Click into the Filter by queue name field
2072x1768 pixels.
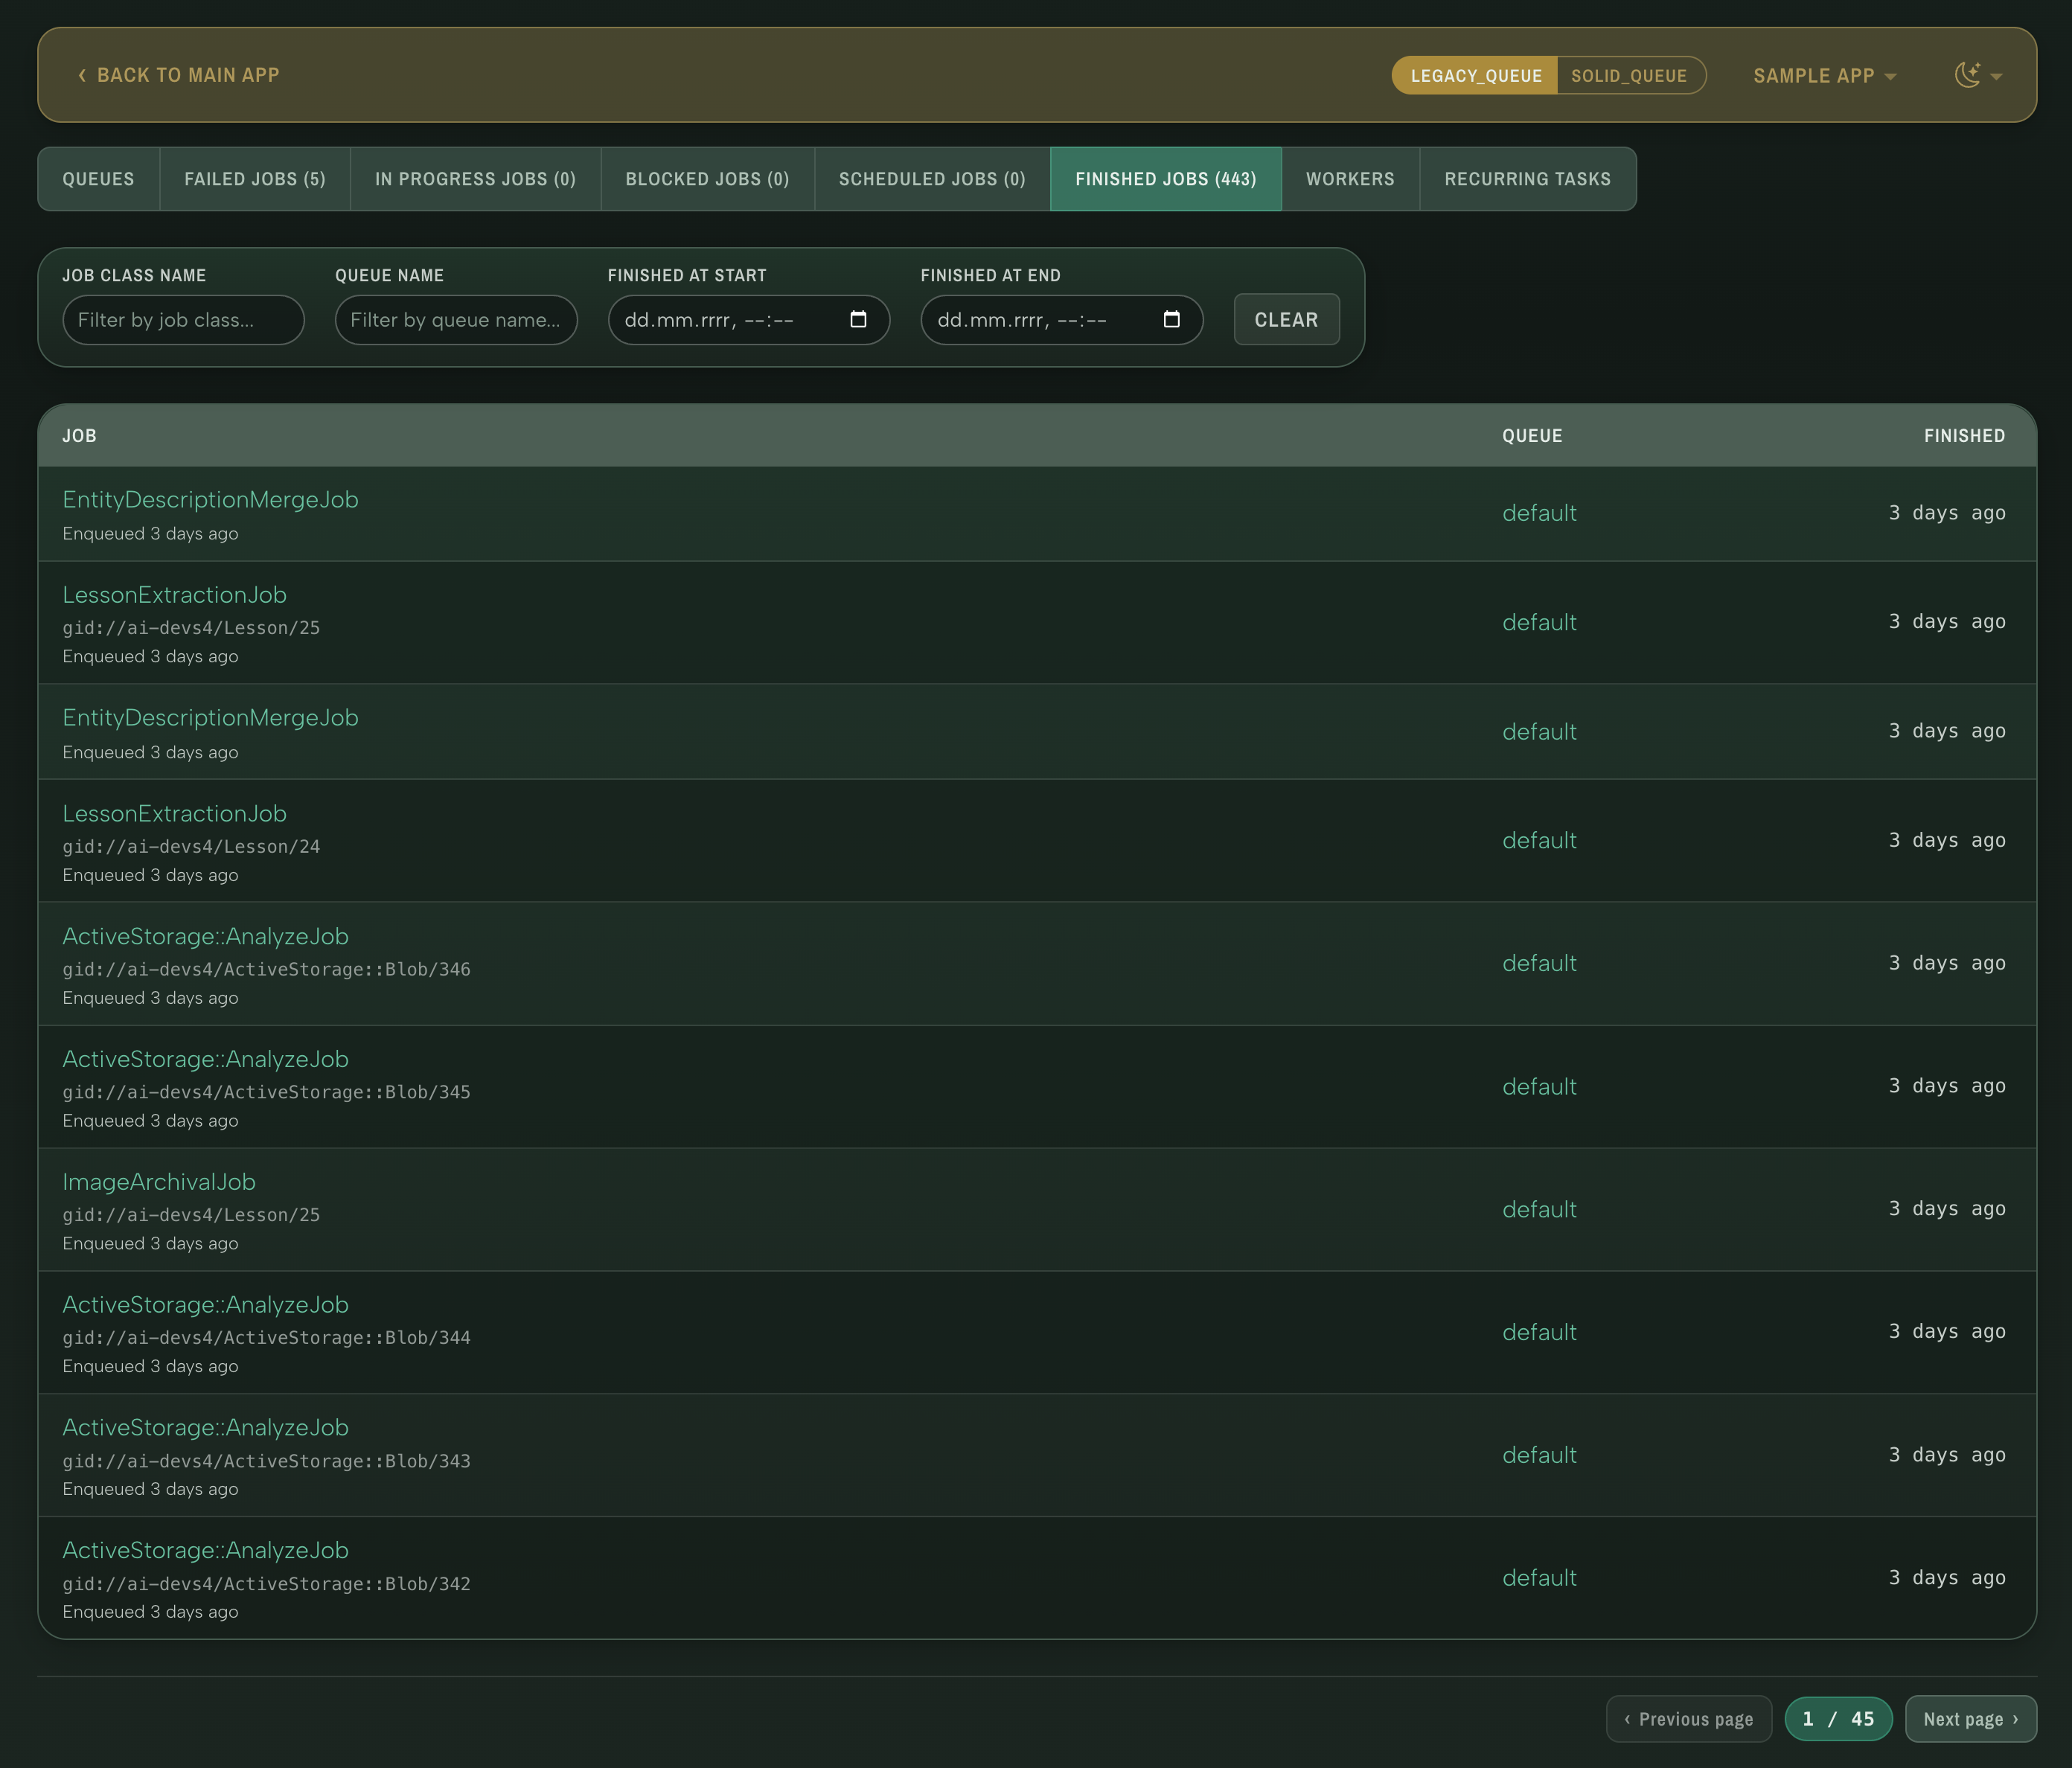(x=455, y=320)
